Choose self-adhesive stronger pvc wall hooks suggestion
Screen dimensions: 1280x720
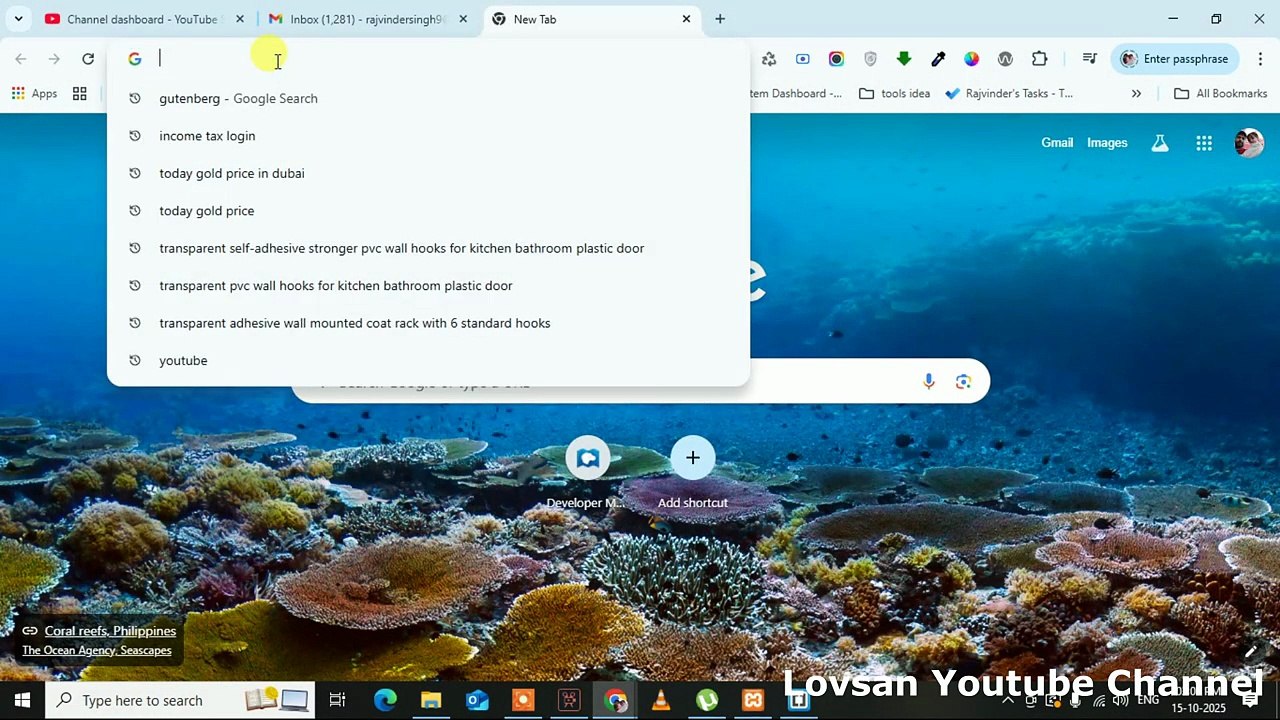[428, 248]
